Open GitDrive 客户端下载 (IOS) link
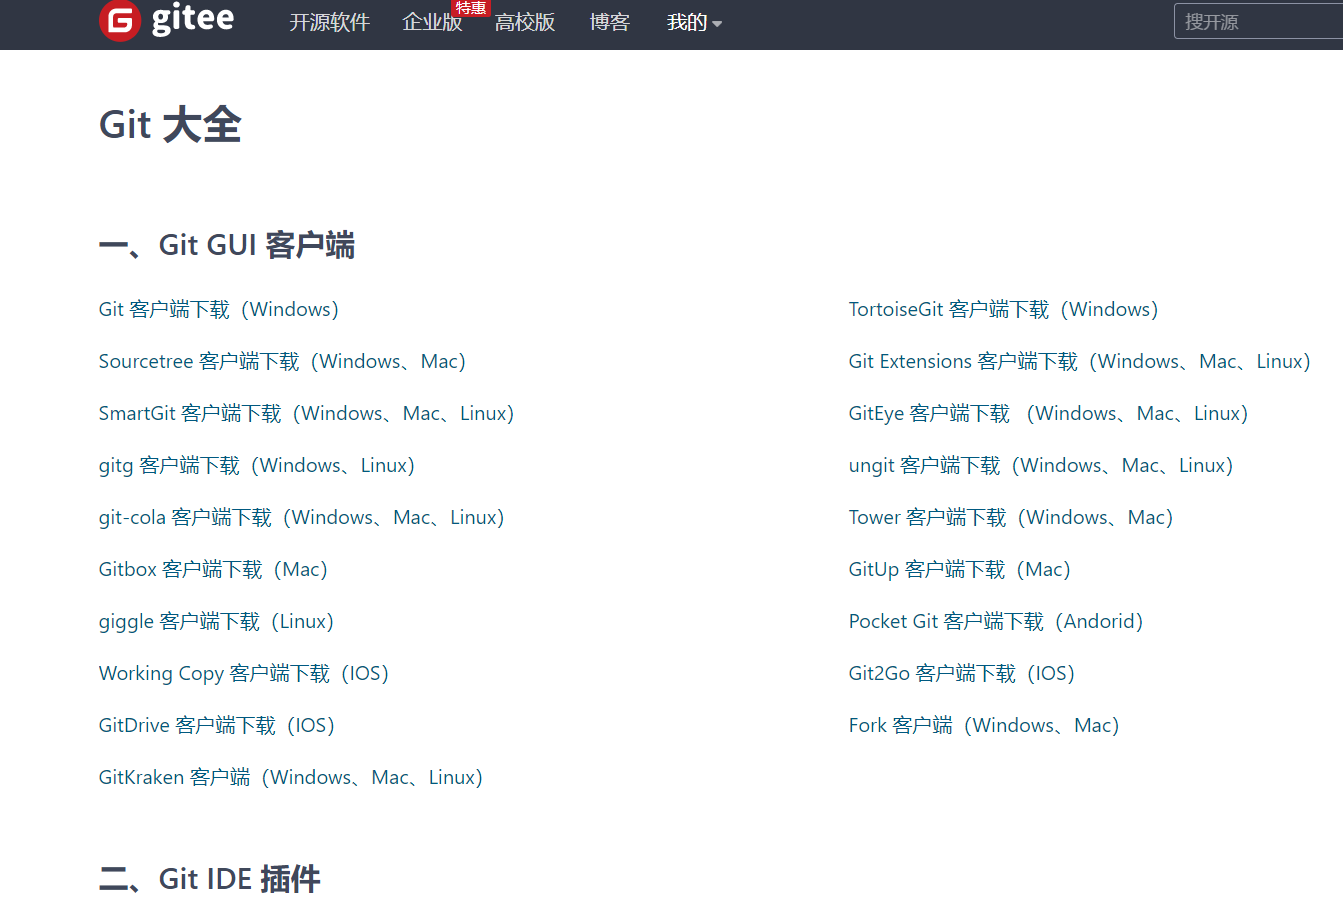Viewport: 1343px width, 900px height. (x=217, y=726)
